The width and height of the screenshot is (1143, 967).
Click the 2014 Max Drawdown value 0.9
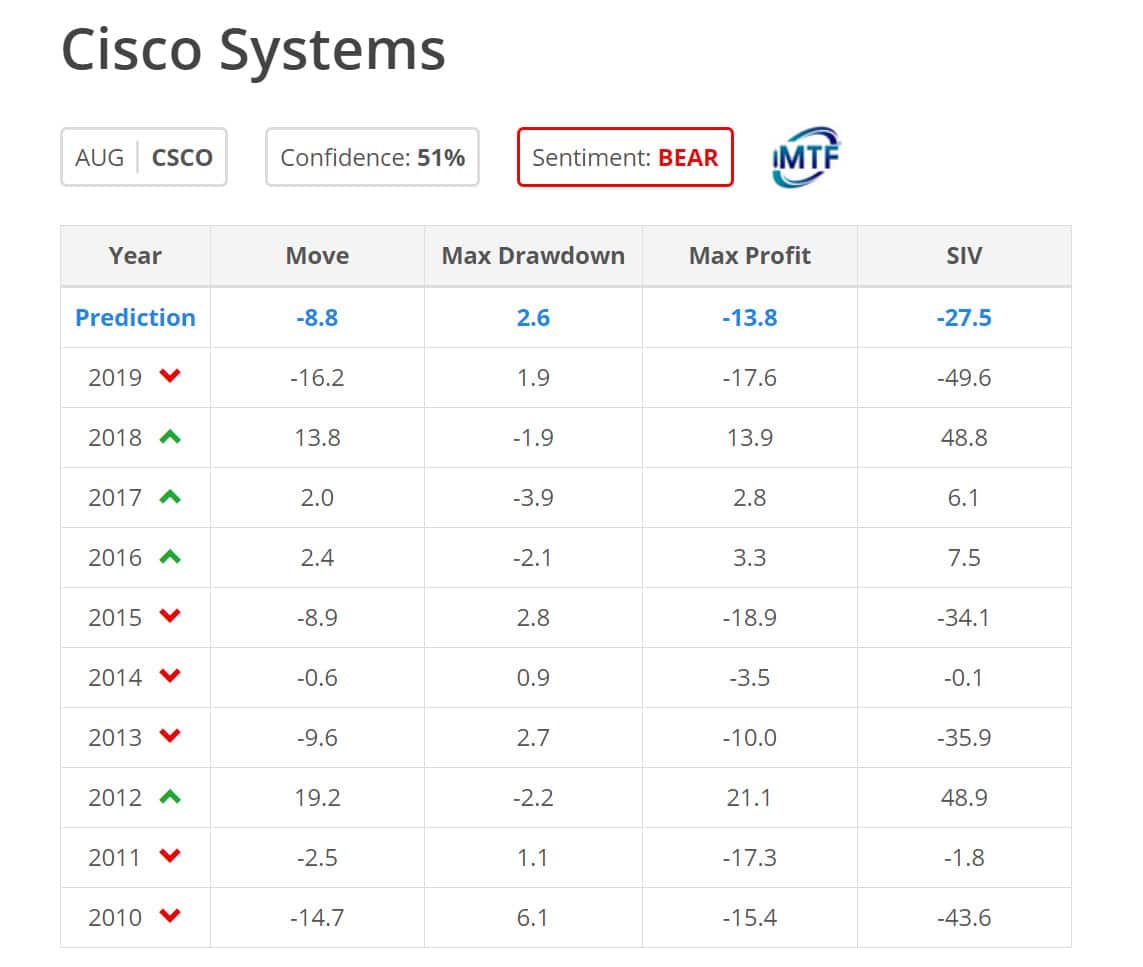534,678
